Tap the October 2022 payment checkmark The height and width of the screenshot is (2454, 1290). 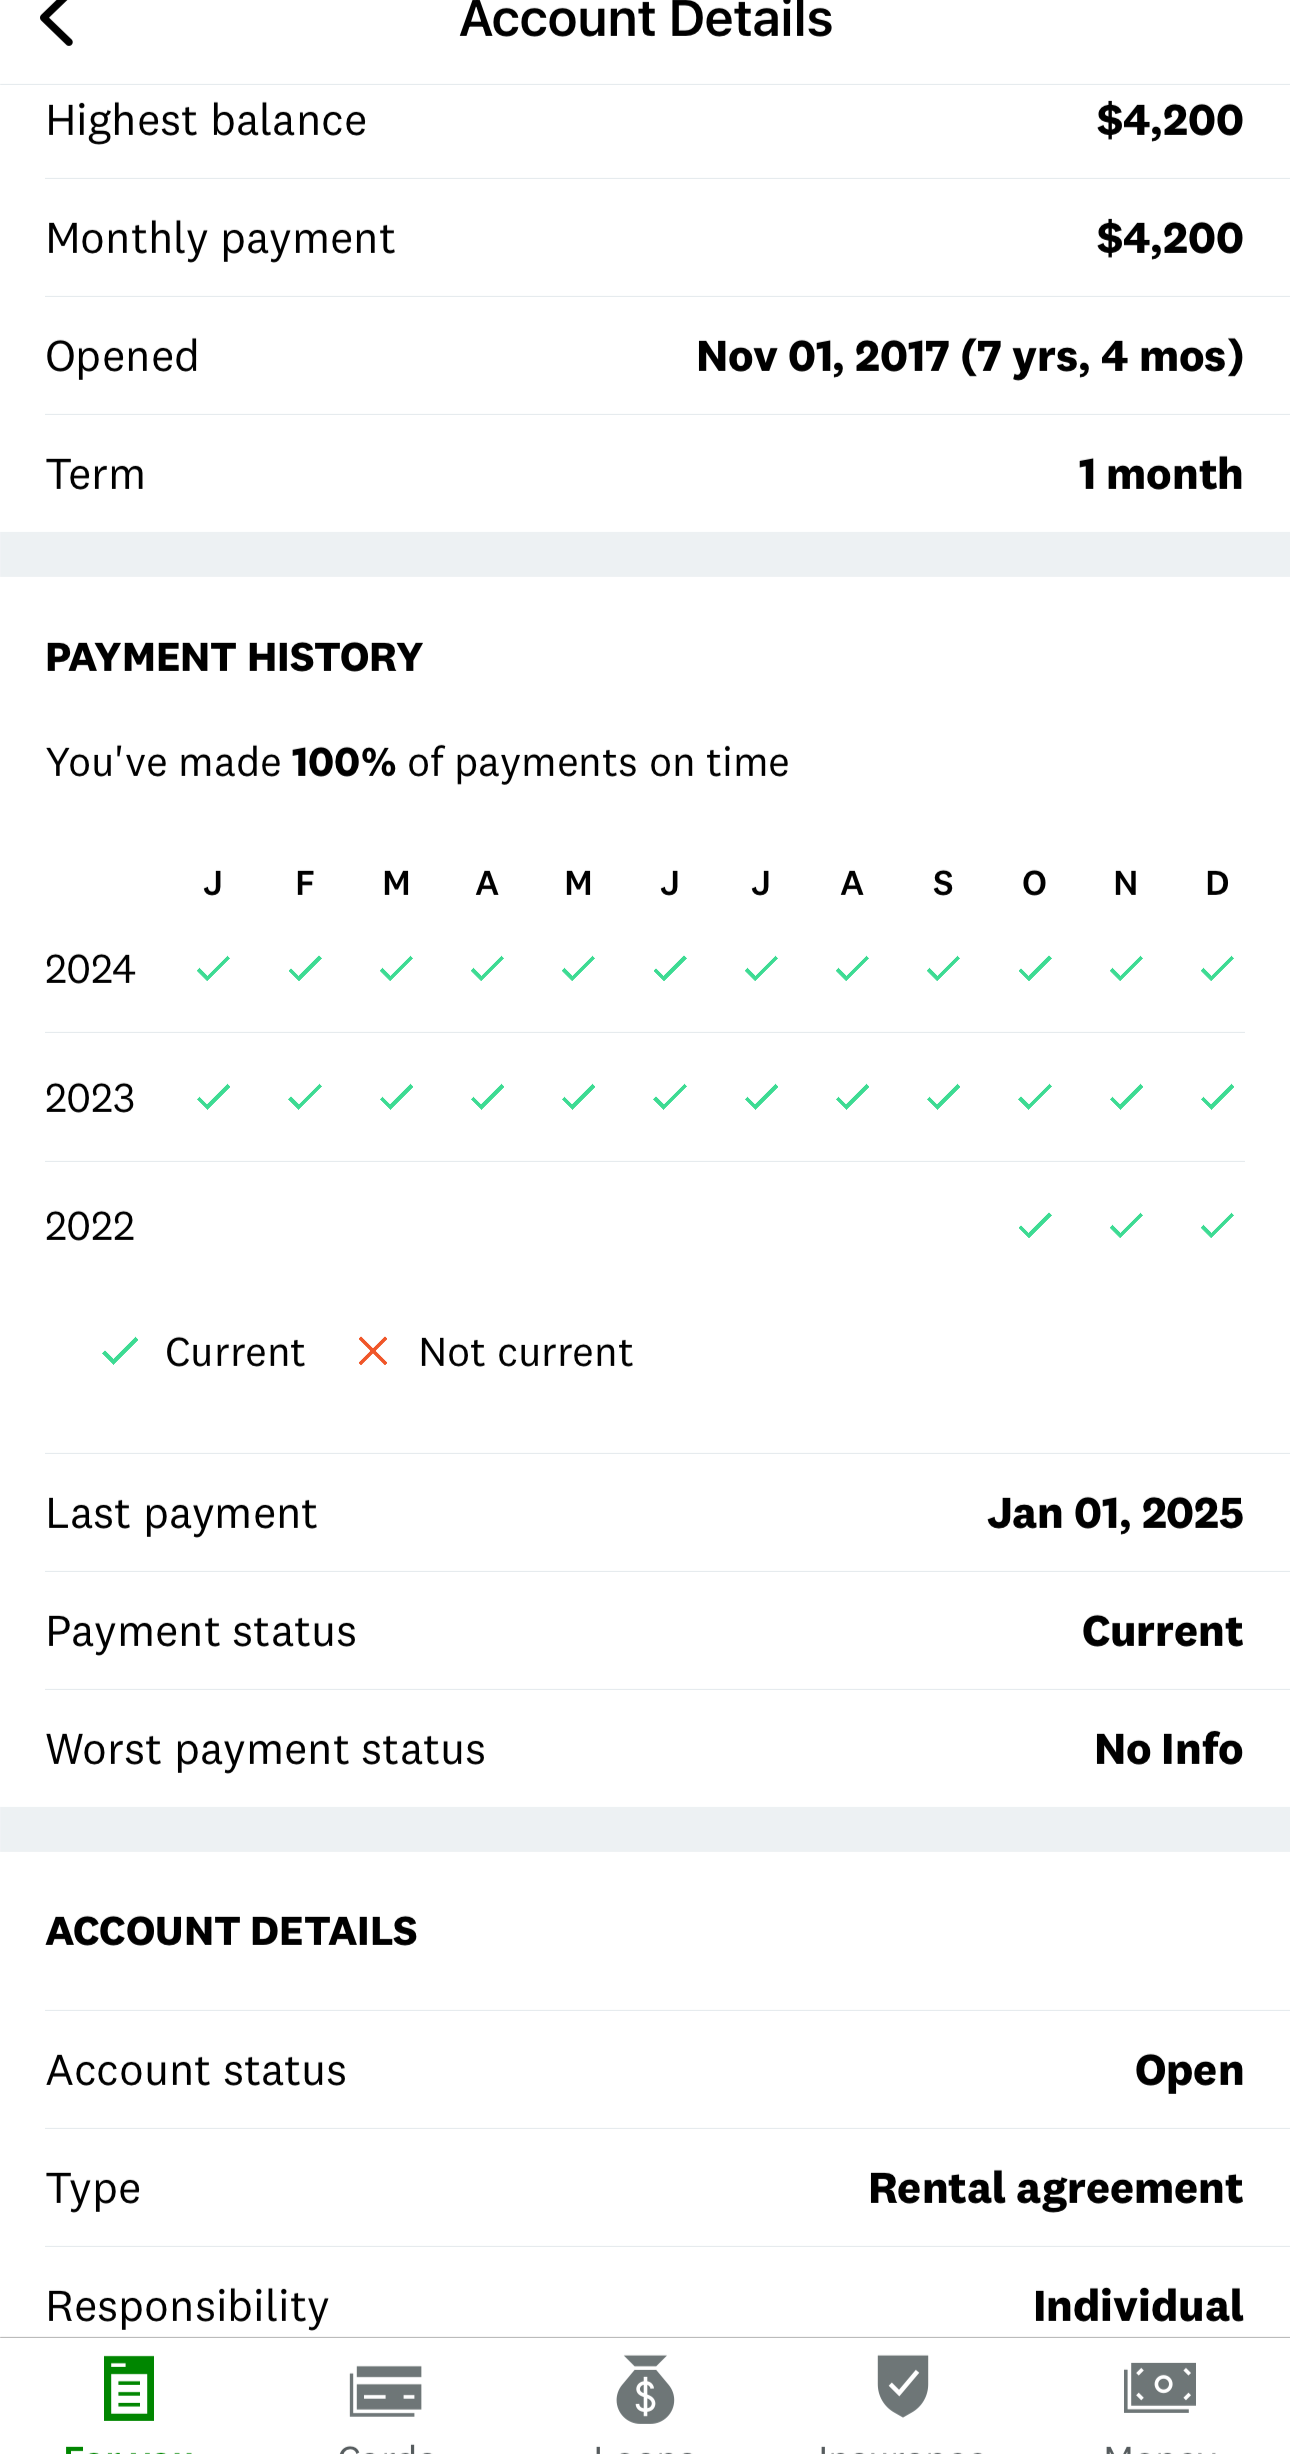(1035, 1226)
